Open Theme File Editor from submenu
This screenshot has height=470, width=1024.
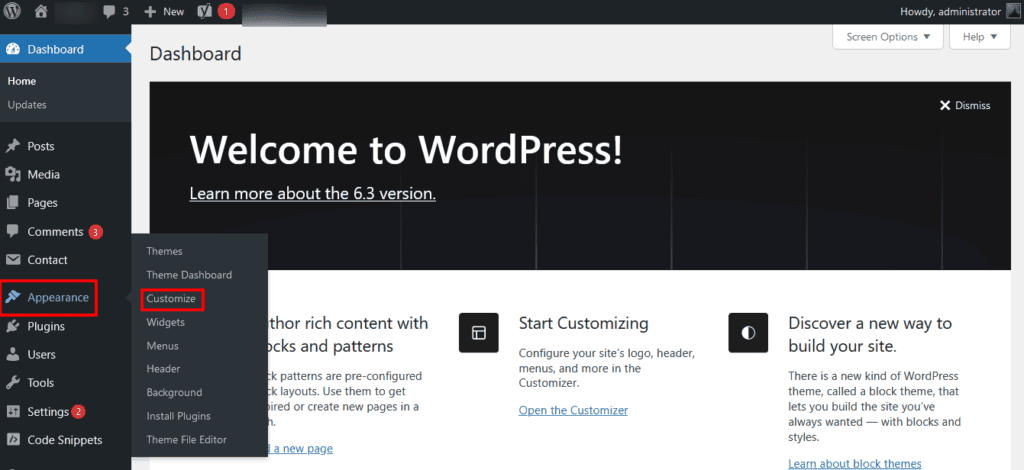click(x=186, y=440)
